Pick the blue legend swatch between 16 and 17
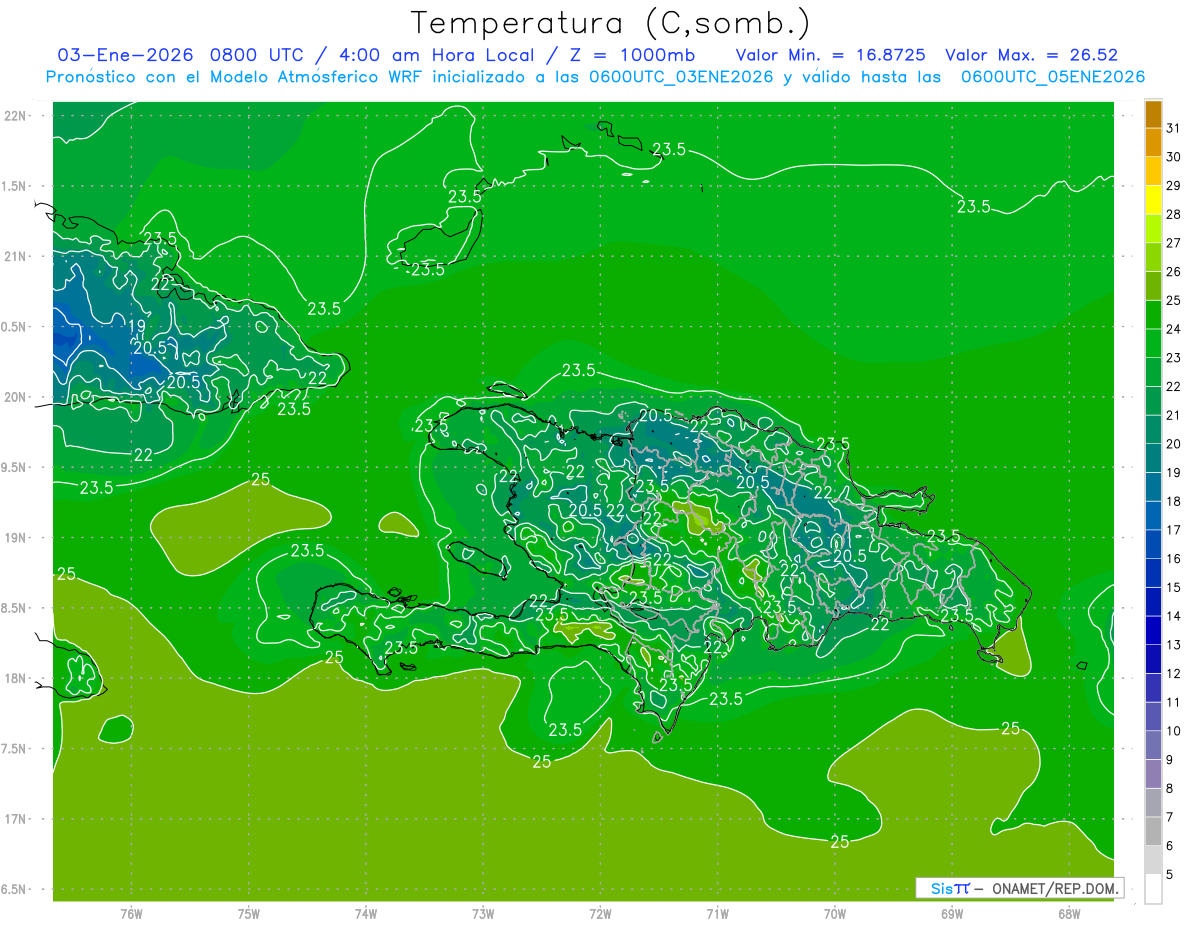The width and height of the screenshot is (1200, 927). pos(1153,544)
